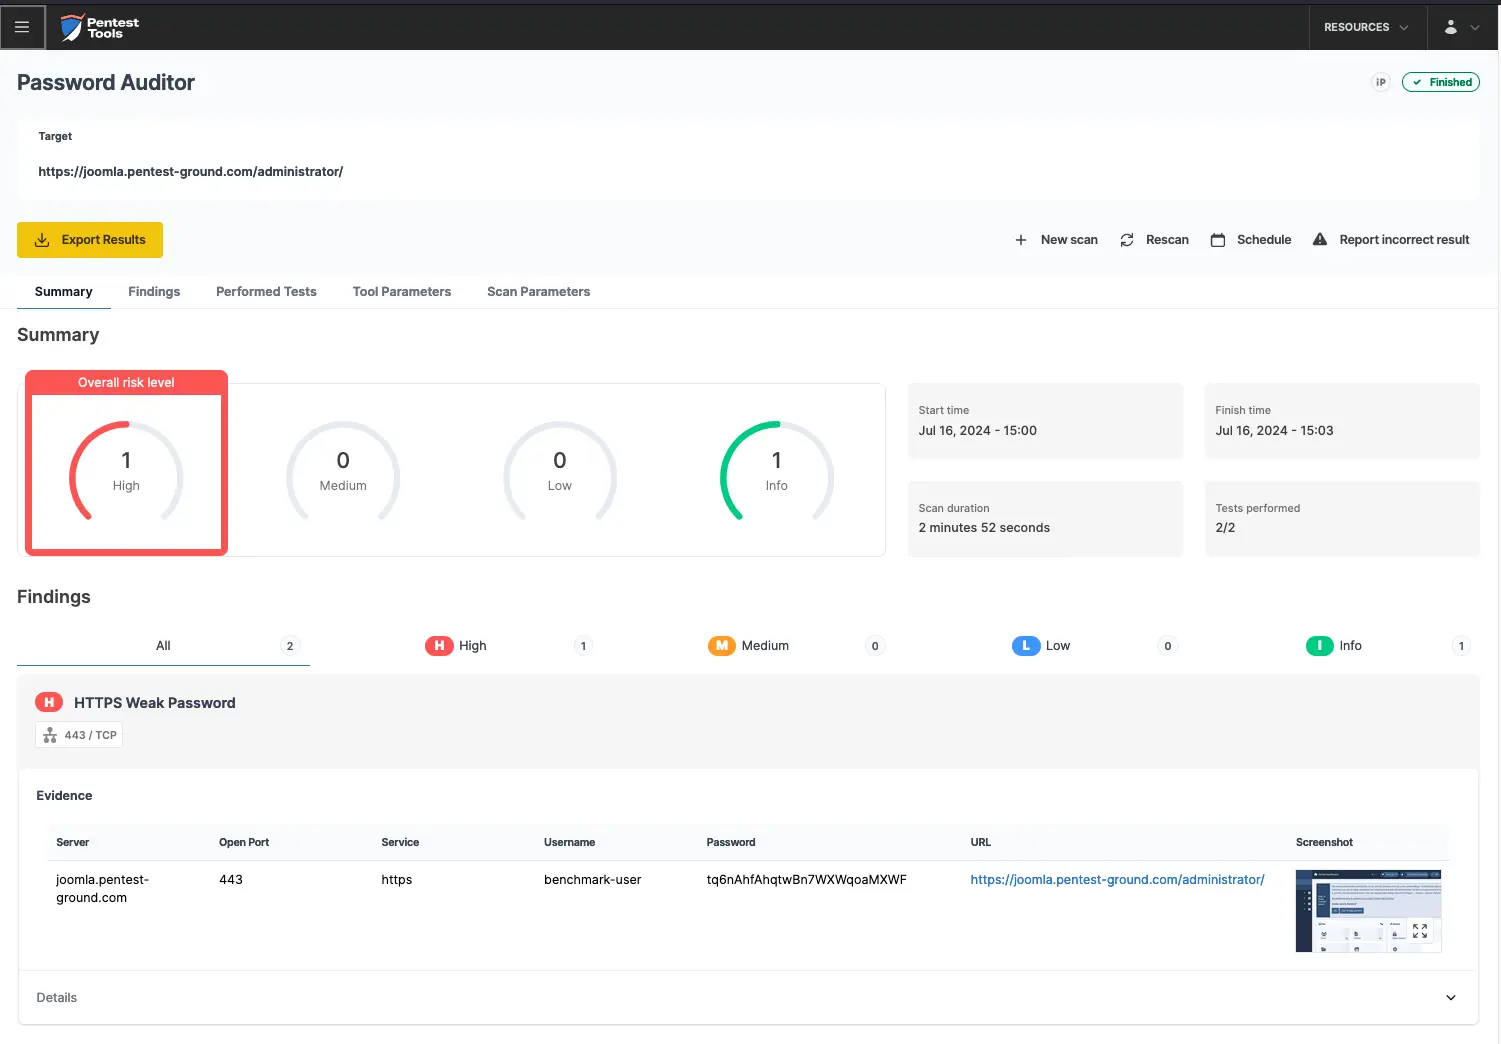Image resolution: width=1501 pixels, height=1044 pixels.
Task: Click the green I Info severity badge
Action: click(x=1320, y=646)
